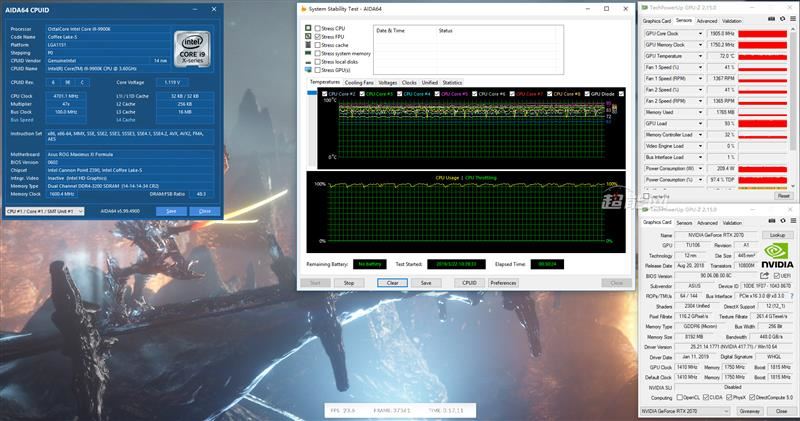The width and height of the screenshot is (800, 421).
Task: Open Preferences in Stability Test
Action: coord(503,283)
